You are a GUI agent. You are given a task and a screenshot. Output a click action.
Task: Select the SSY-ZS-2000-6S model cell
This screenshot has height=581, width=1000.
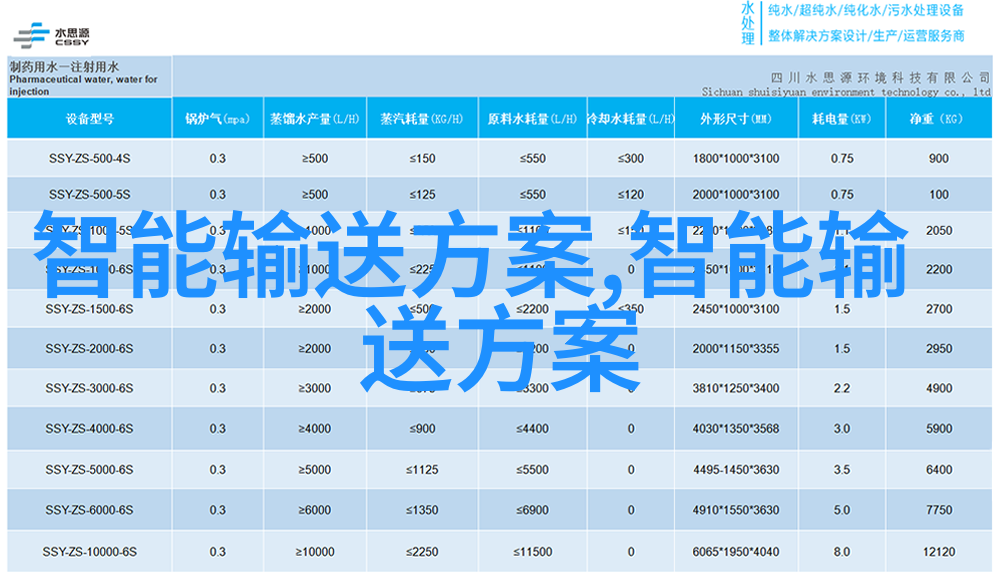[x=89, y=349]
